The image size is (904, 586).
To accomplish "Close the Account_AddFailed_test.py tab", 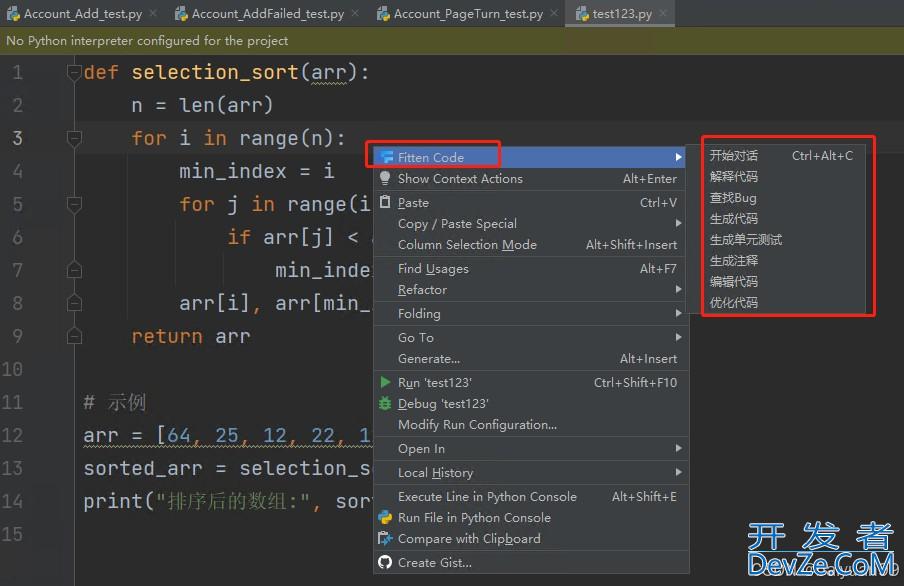I will [x=355, y=13].
